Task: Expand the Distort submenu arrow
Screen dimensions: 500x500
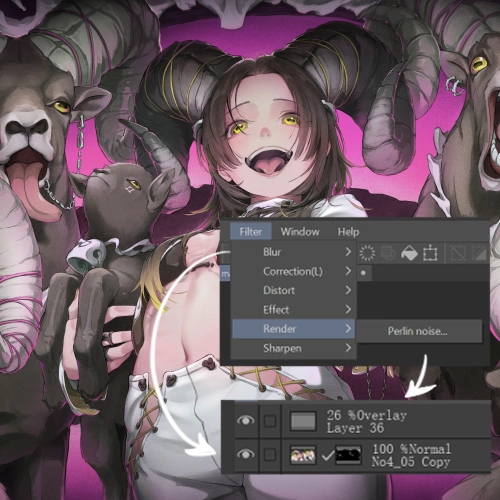Action: point(348,290)
